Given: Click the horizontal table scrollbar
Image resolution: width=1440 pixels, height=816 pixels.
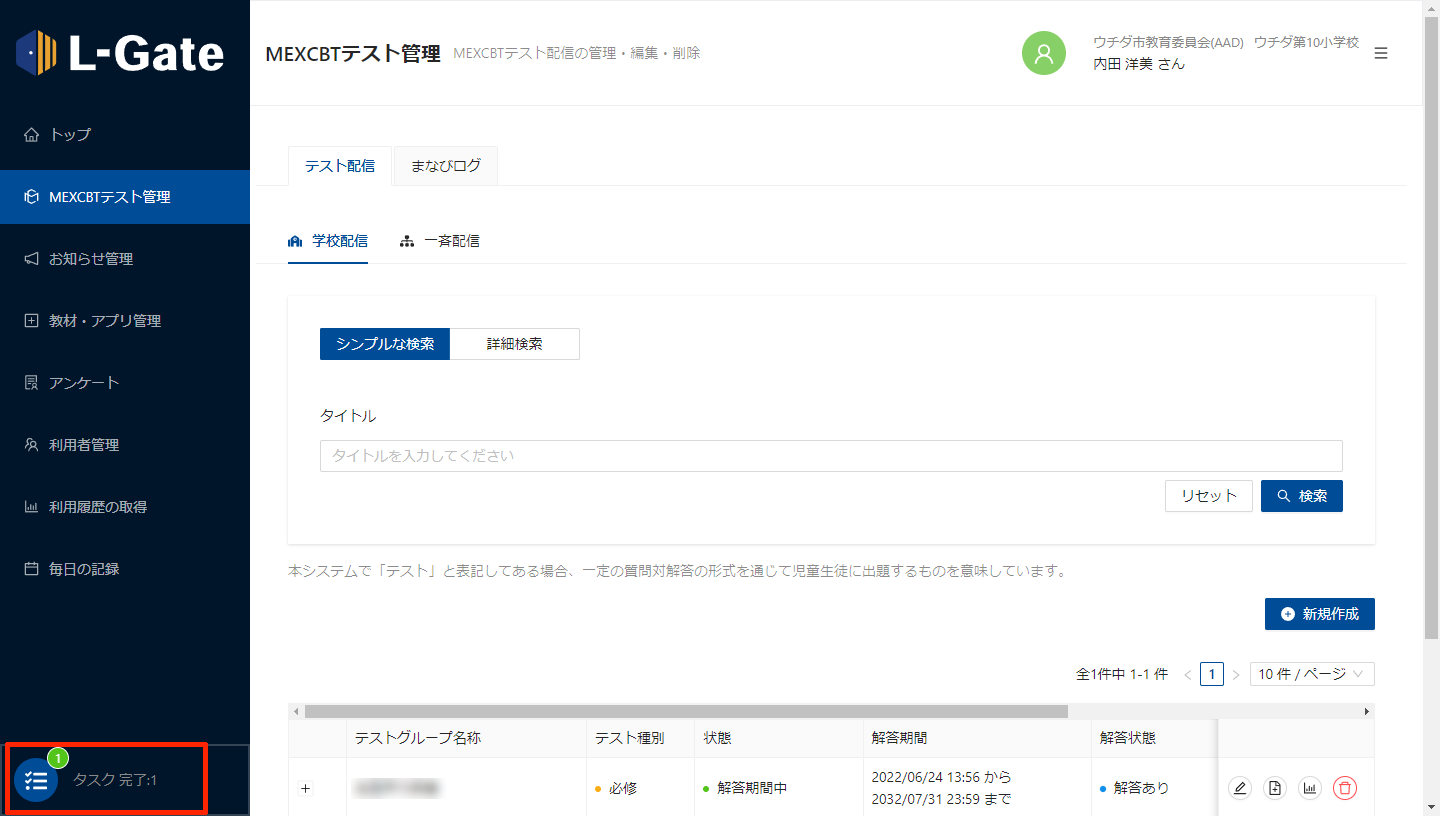Looking at the screenshot, I should pyautogui.click(x=686, y=711).
